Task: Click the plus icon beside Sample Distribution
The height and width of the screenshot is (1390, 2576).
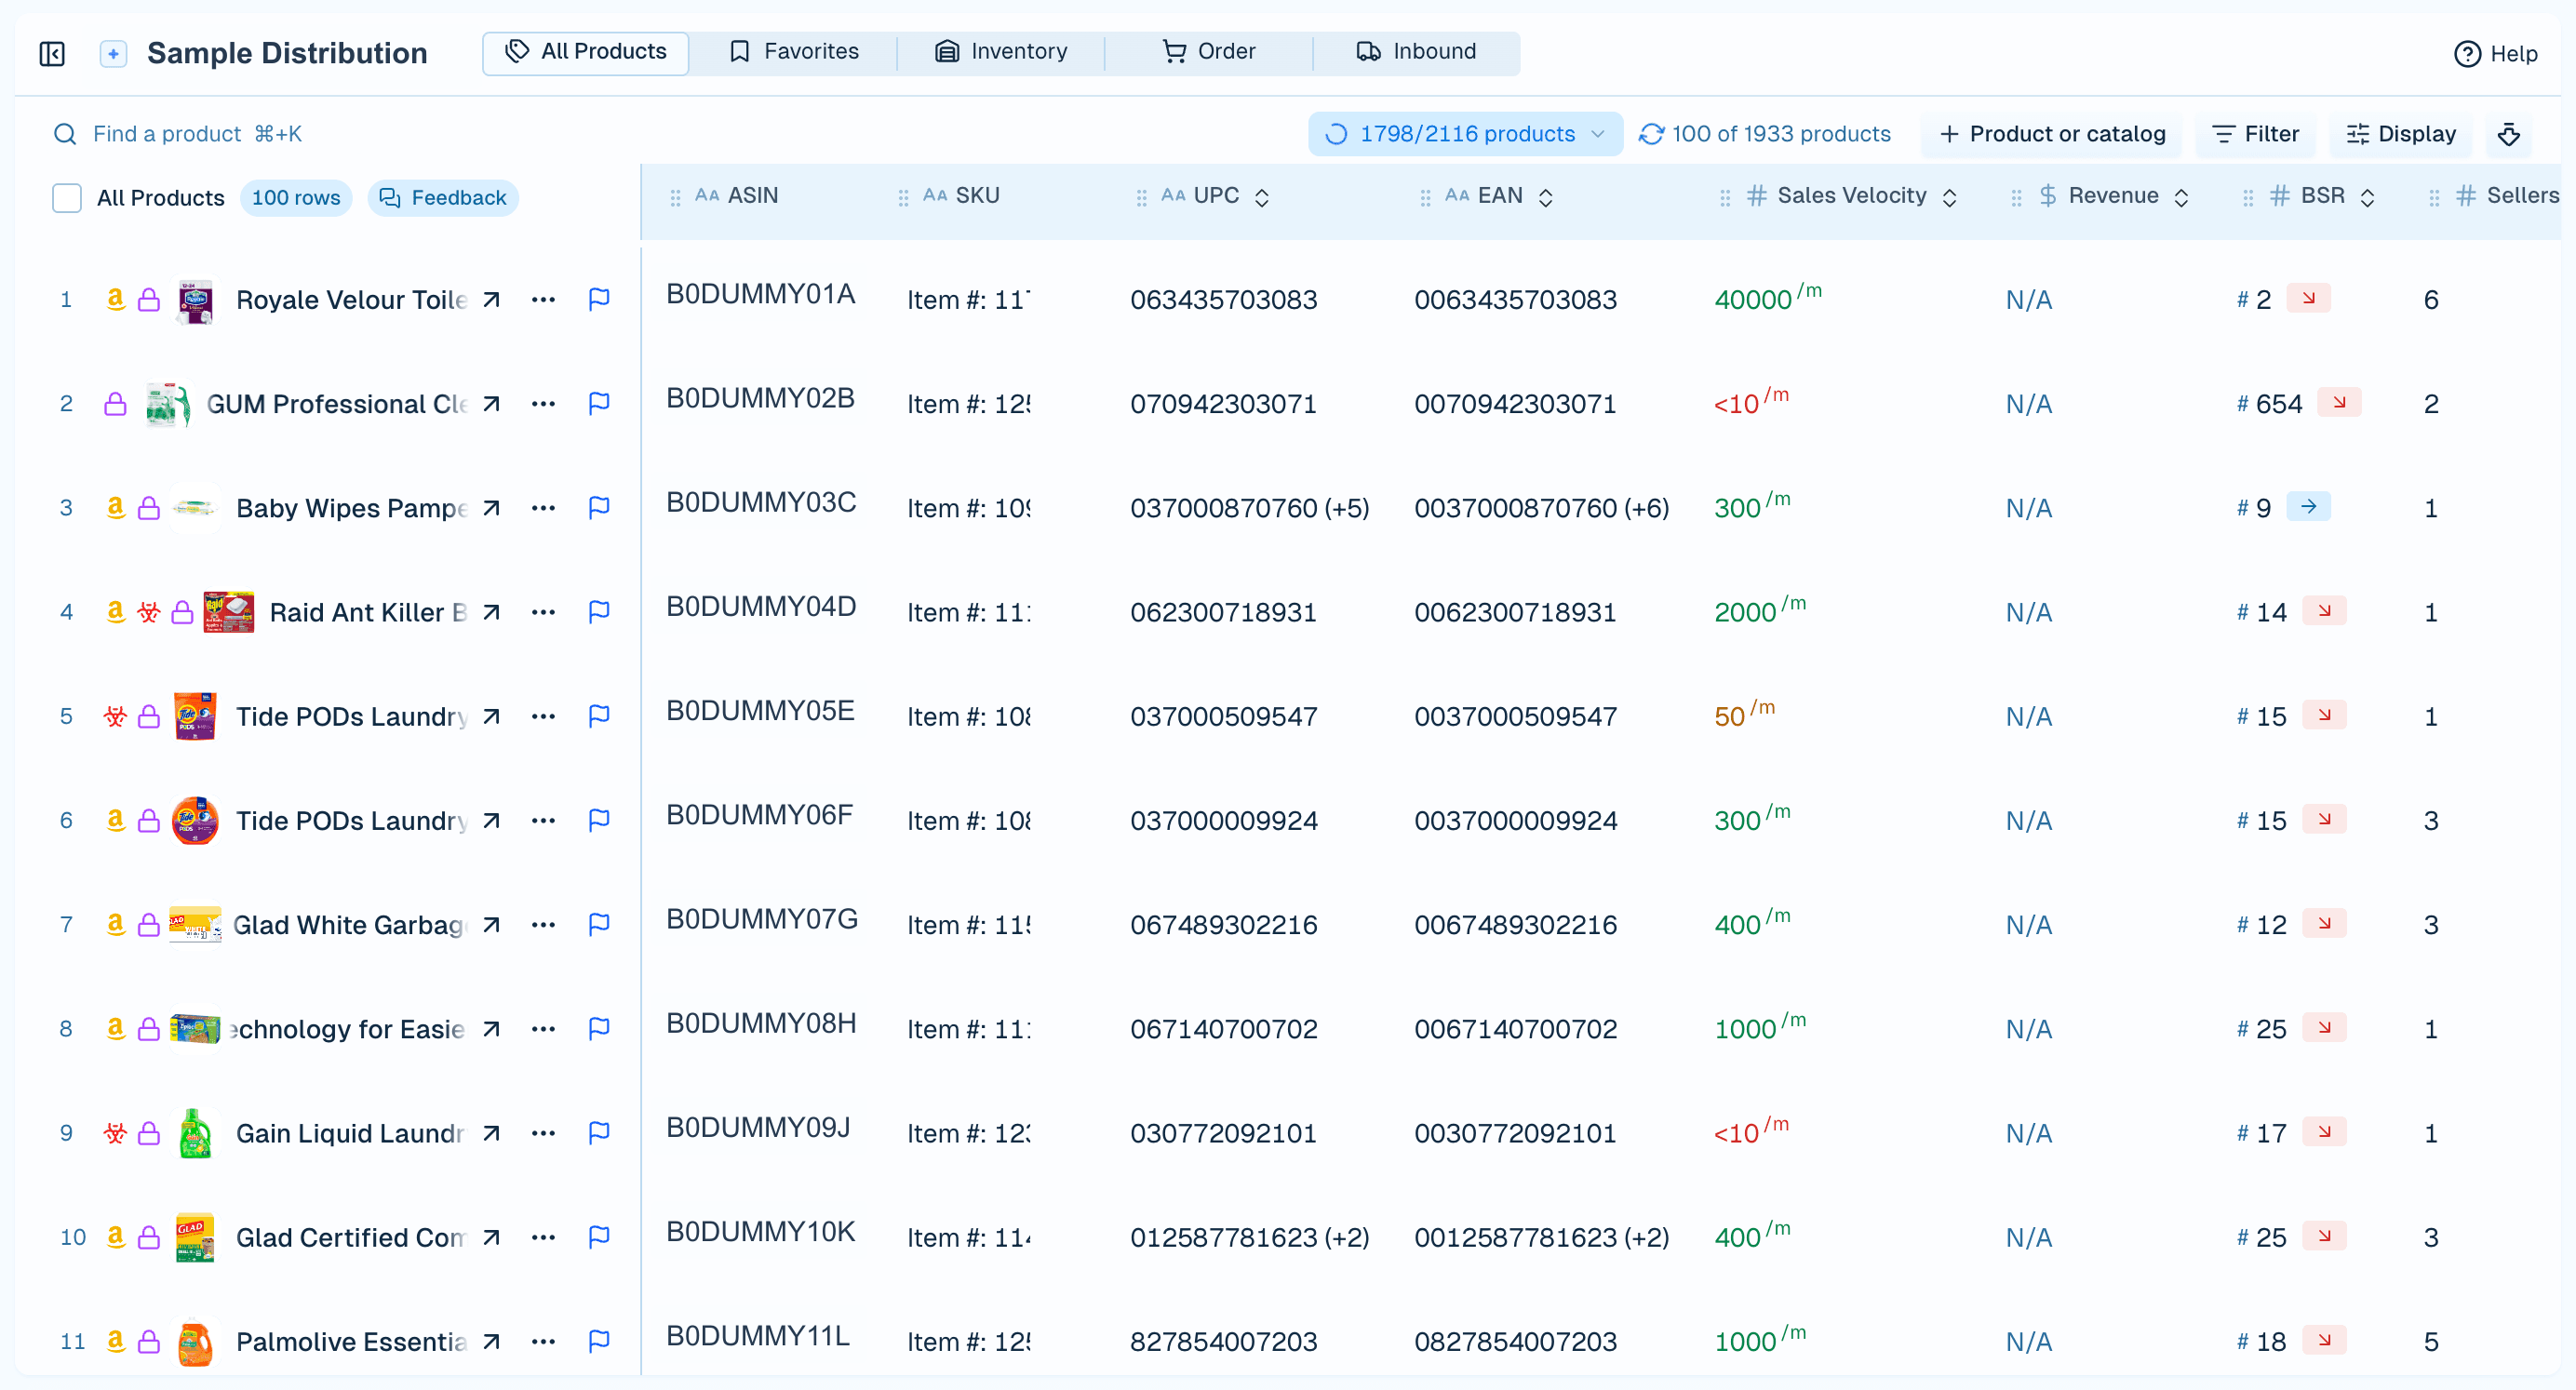Action: [114, 53]
